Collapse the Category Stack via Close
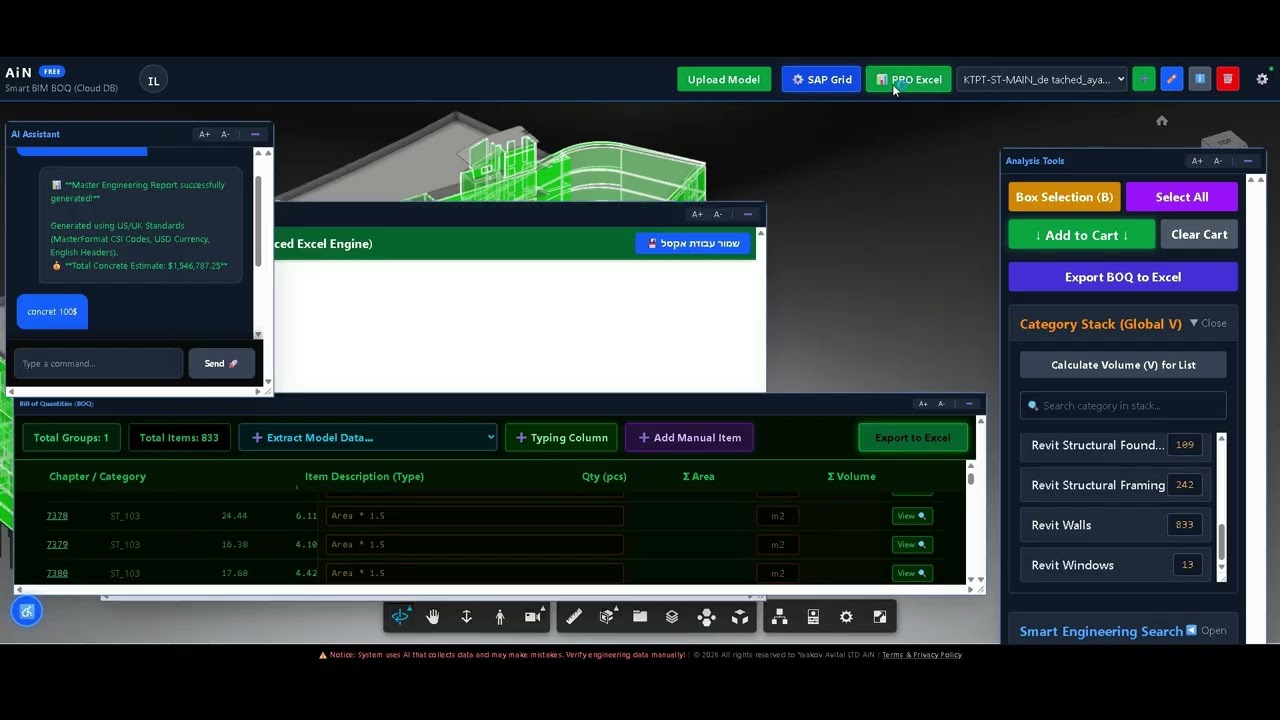Image resolution: width=1280 pixels, height=720 pixels. [1208, 323]
